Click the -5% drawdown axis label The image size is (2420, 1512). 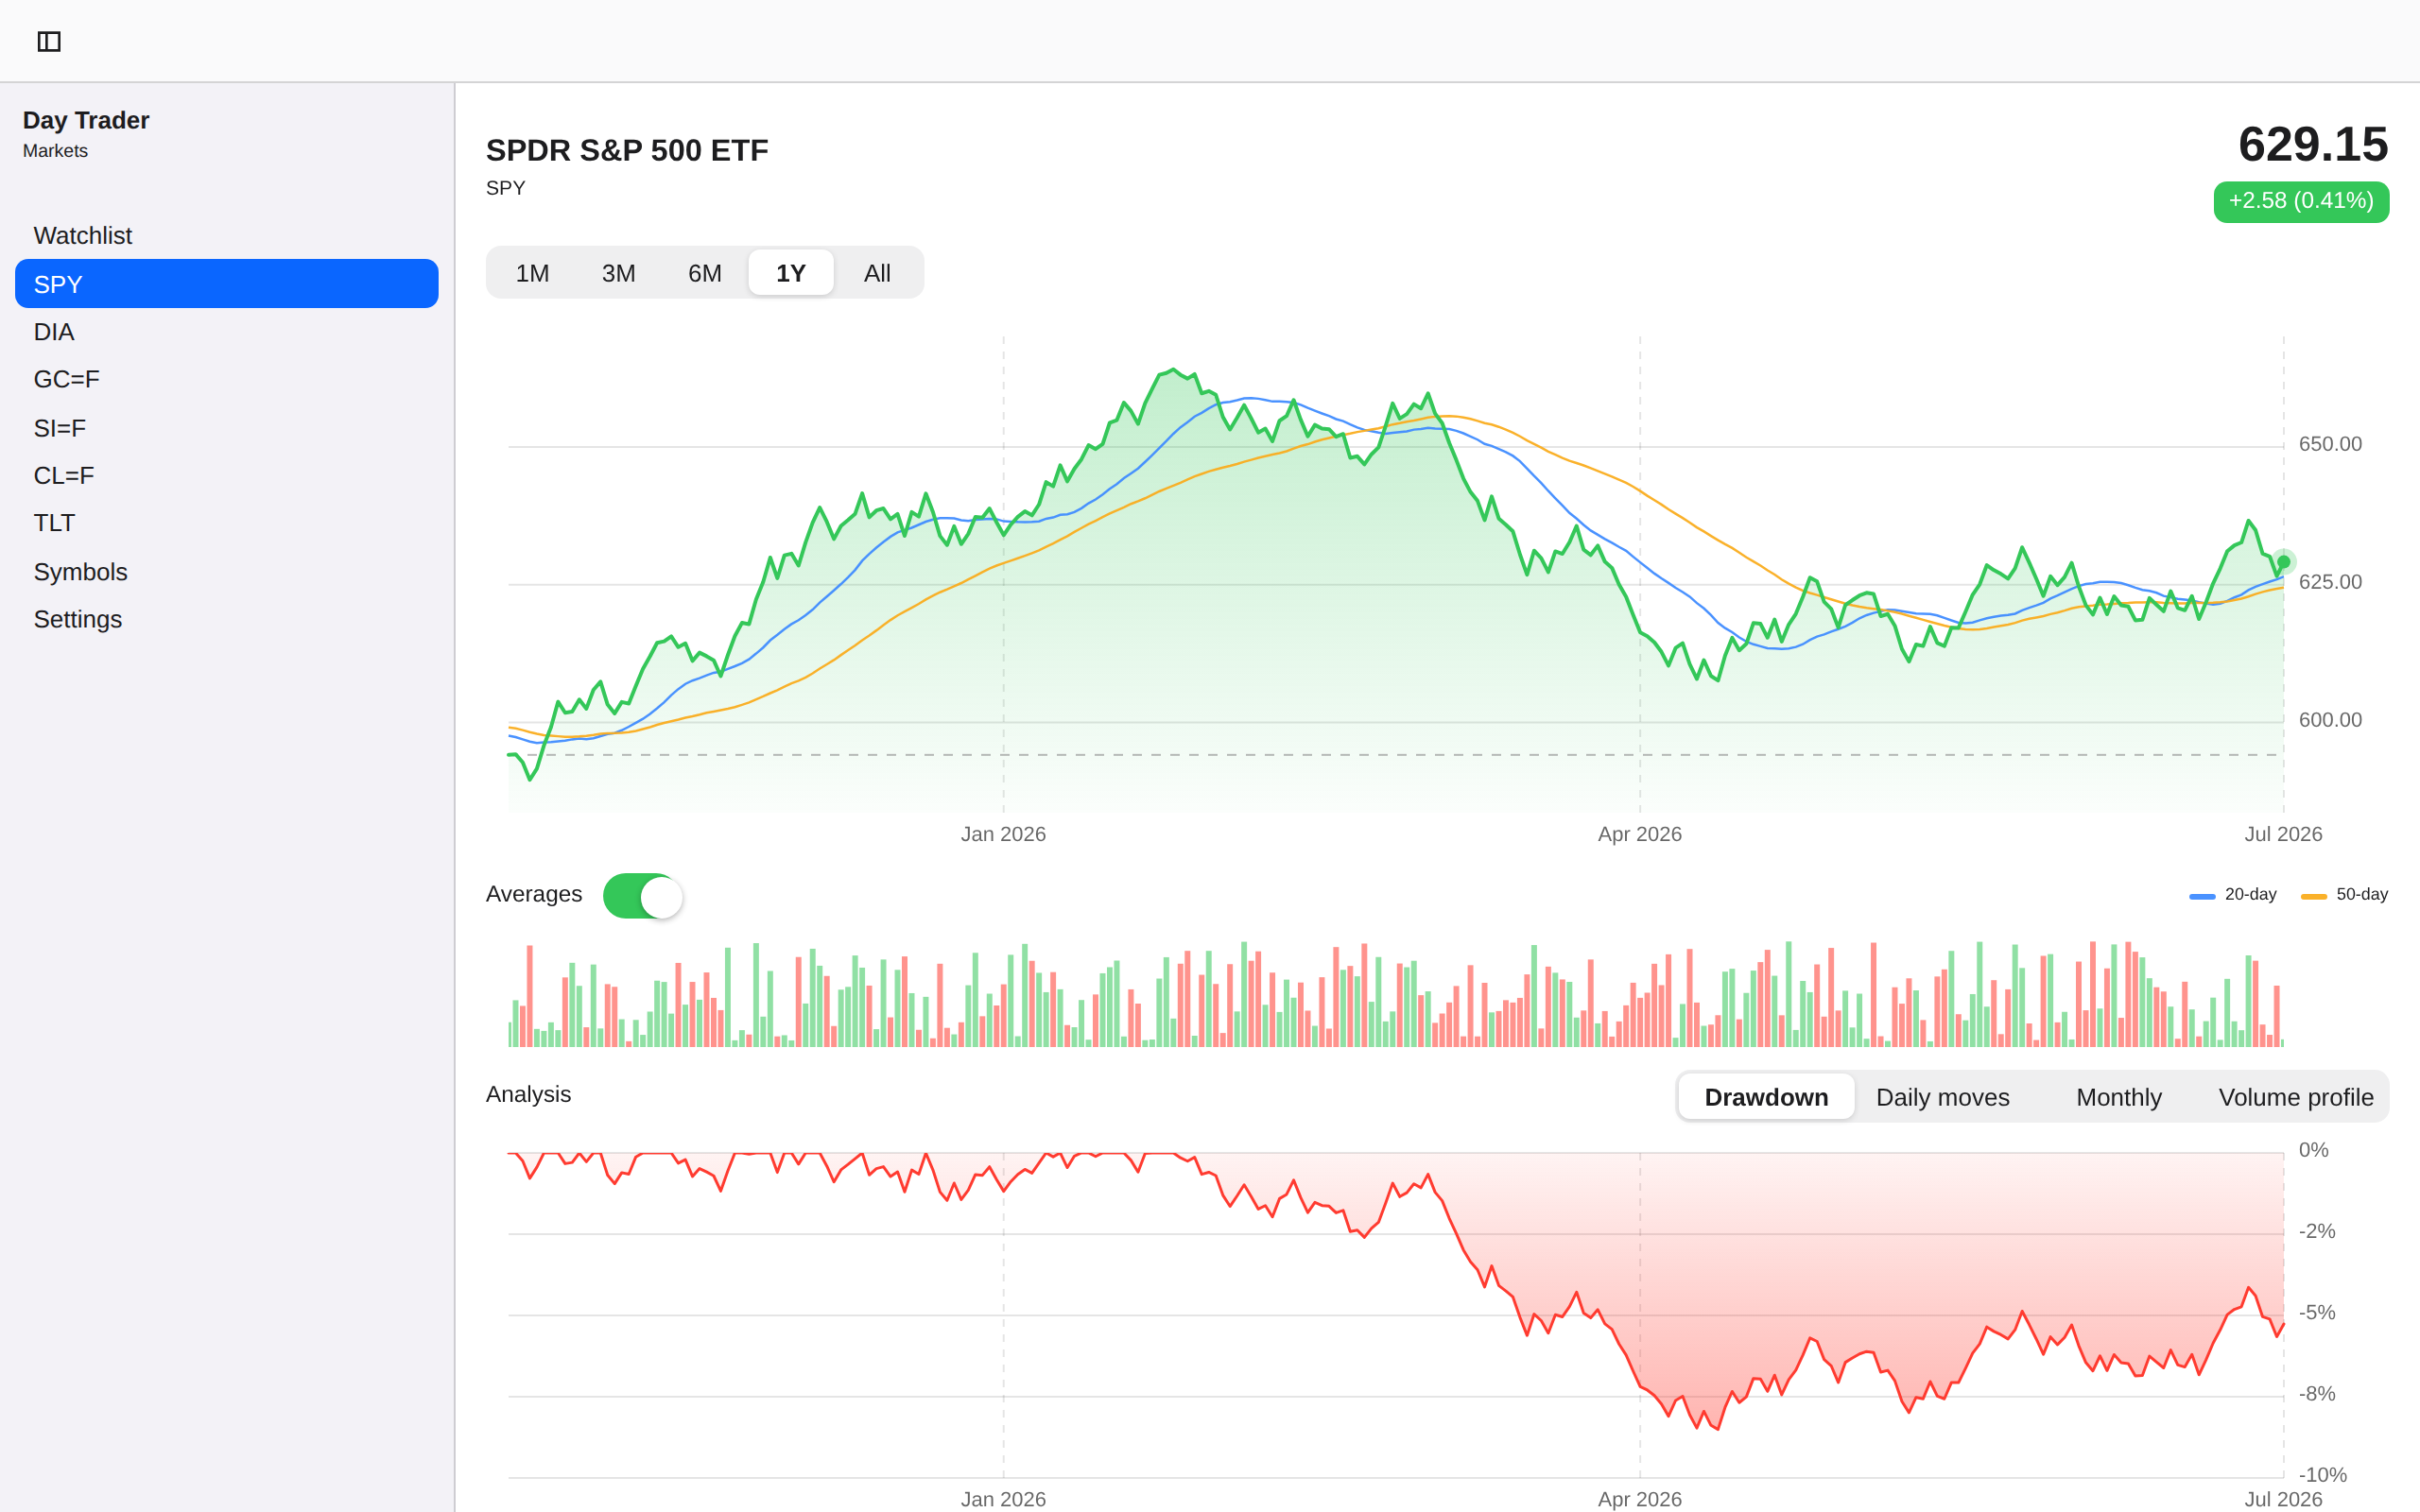pyautogui.click(x=2316, y=1313)
